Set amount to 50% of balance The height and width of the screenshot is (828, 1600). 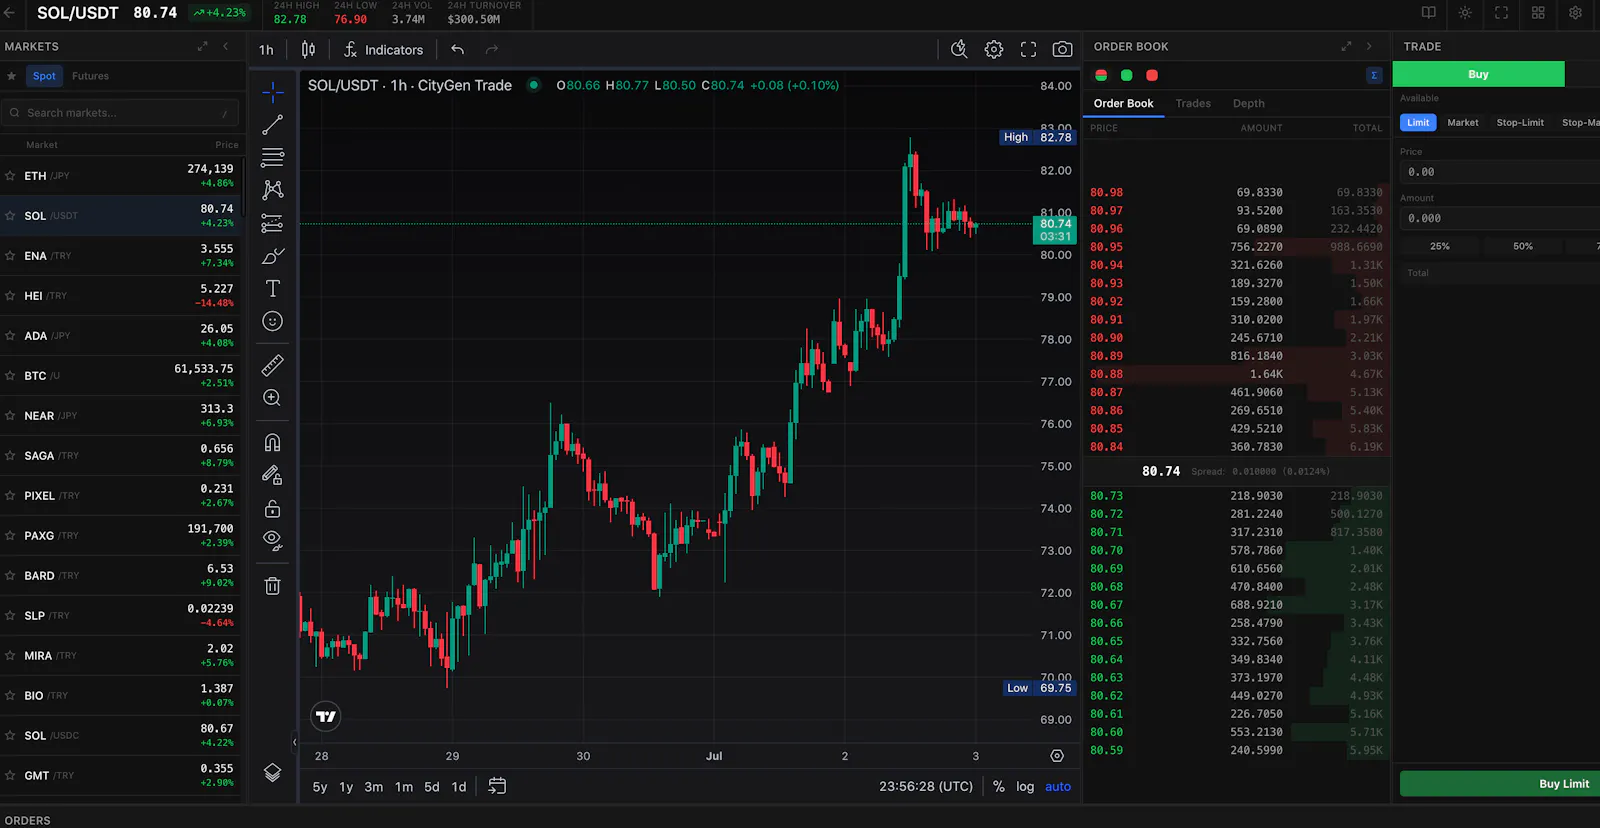point(1523,246)
